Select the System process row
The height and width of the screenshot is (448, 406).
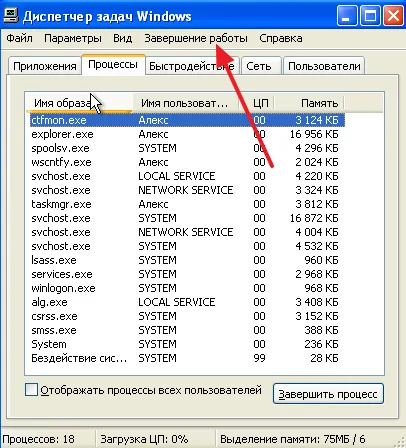[187, 344]
